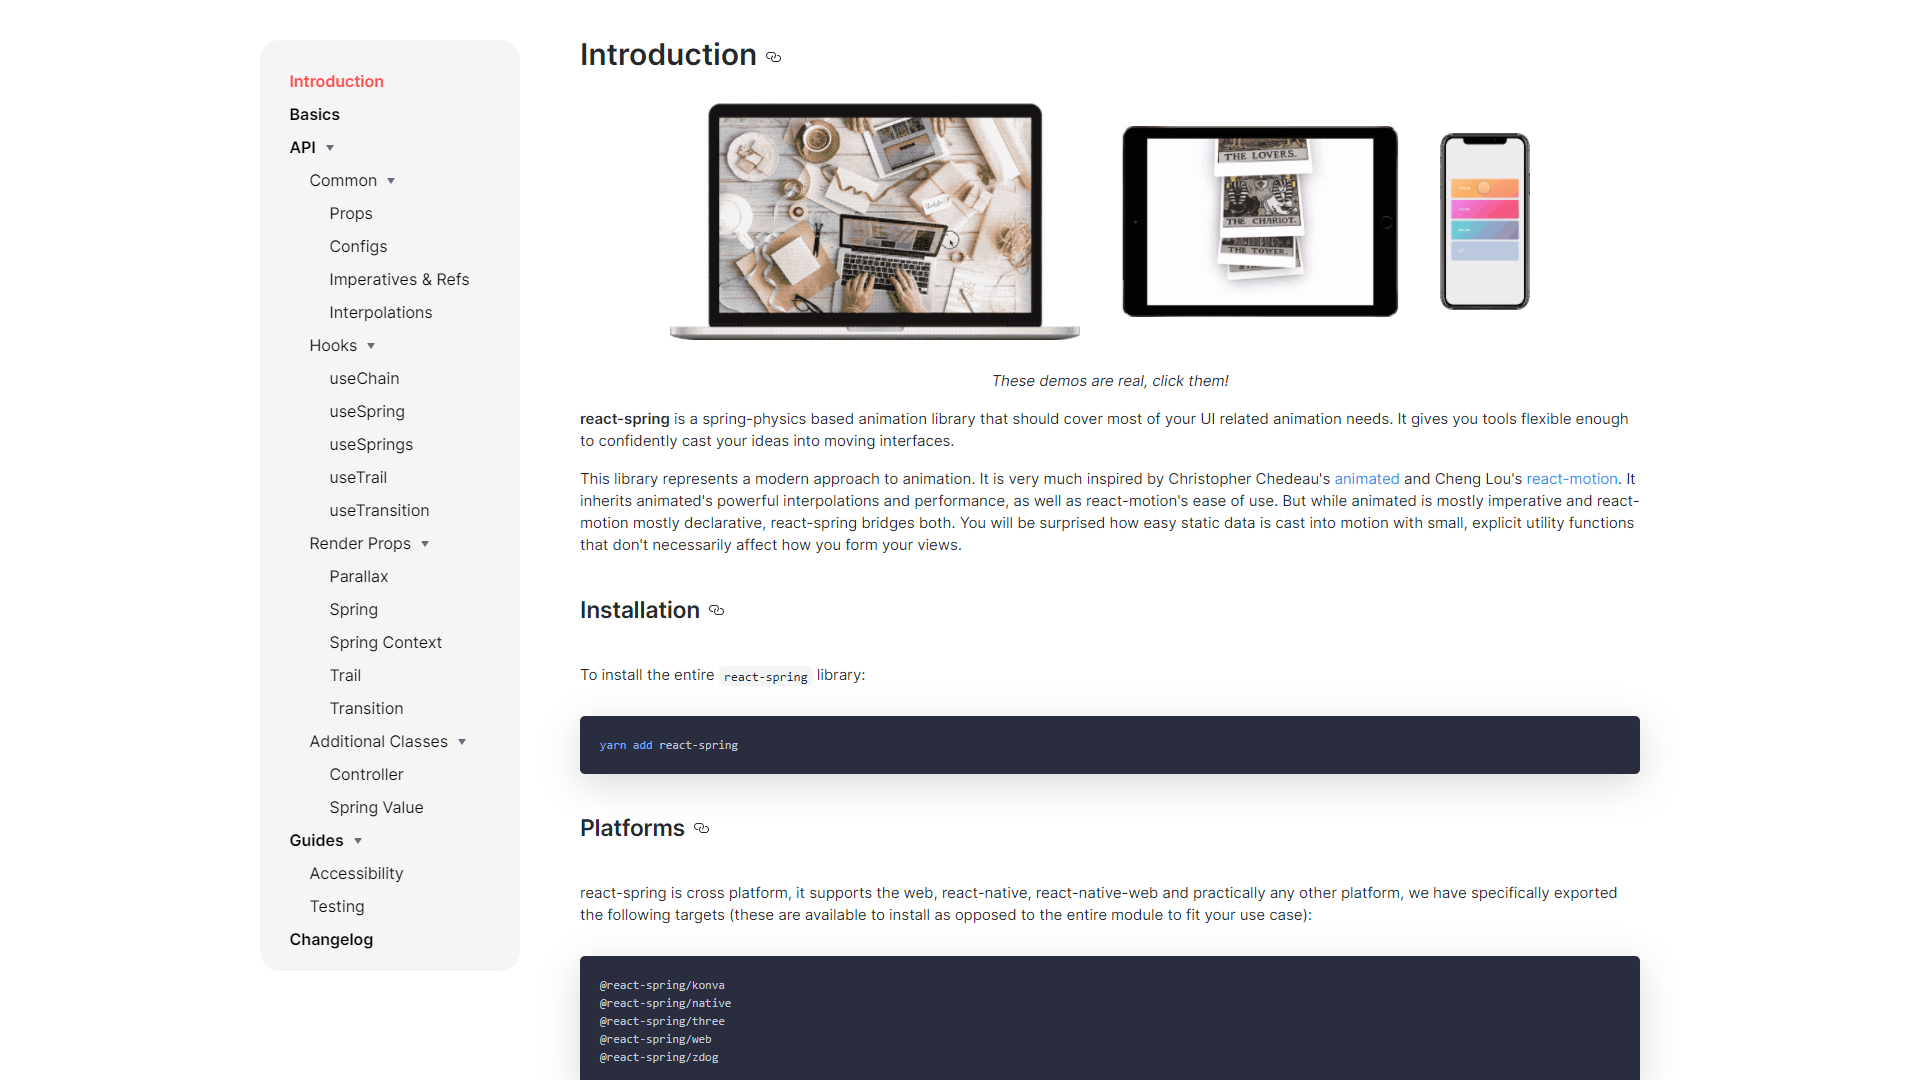This screenshot has height=1080, width=1920.
Task: Go to Basics in the sidebar
Action: (x=315, y=114)
